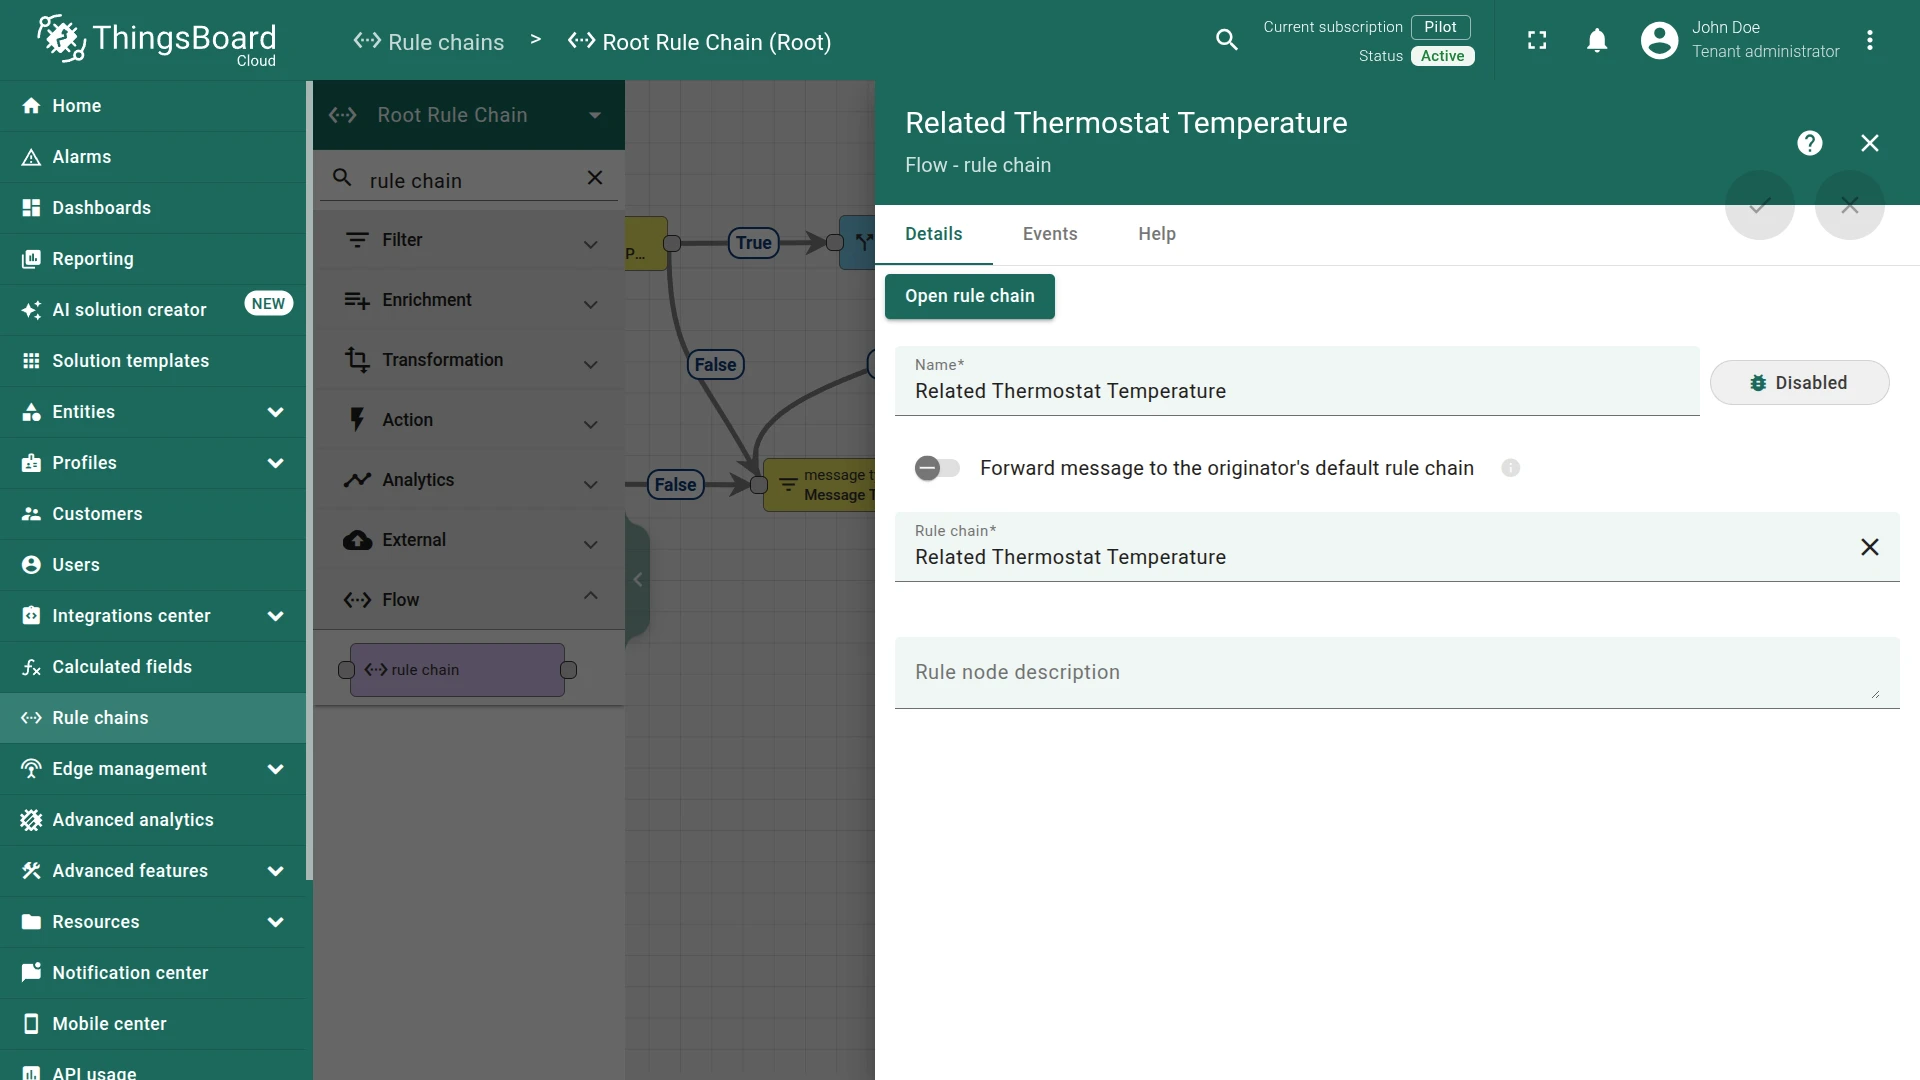Viewport: 1920px width, 1080px height.
Task: Switch to Events tab
Action: [1050, 234]
